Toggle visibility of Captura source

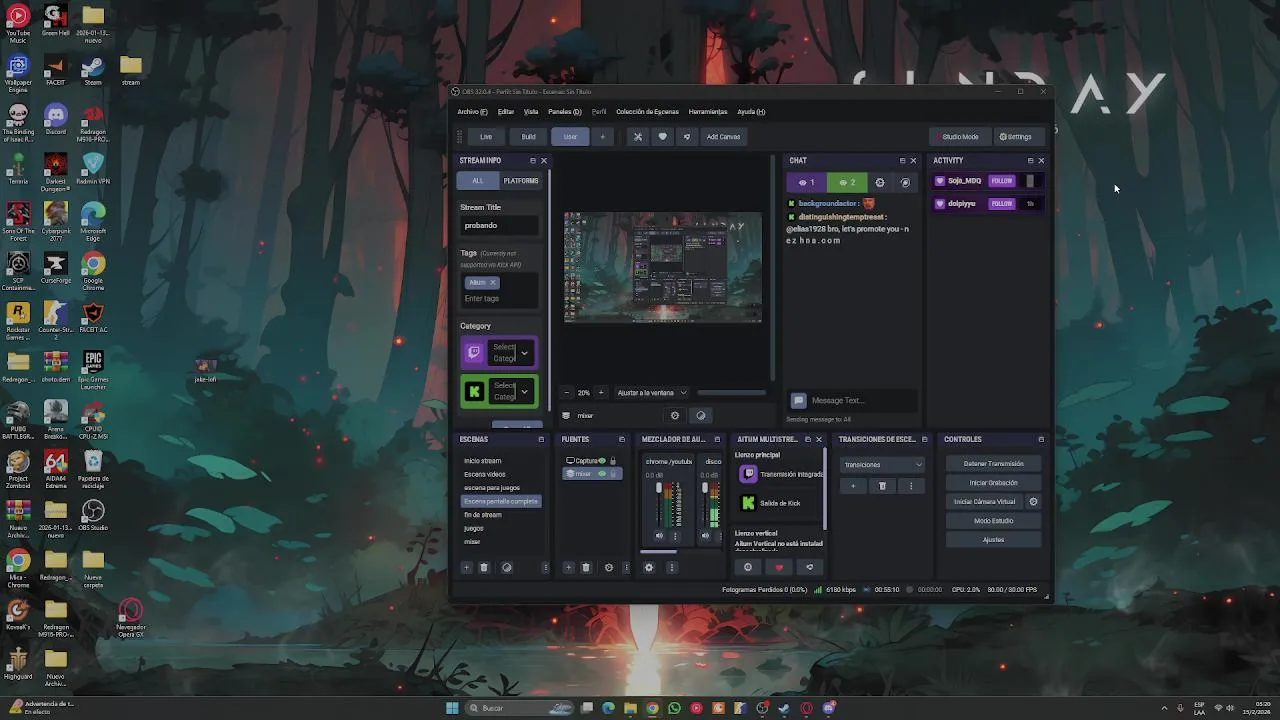pyautogui.click(x=602, y=461)
